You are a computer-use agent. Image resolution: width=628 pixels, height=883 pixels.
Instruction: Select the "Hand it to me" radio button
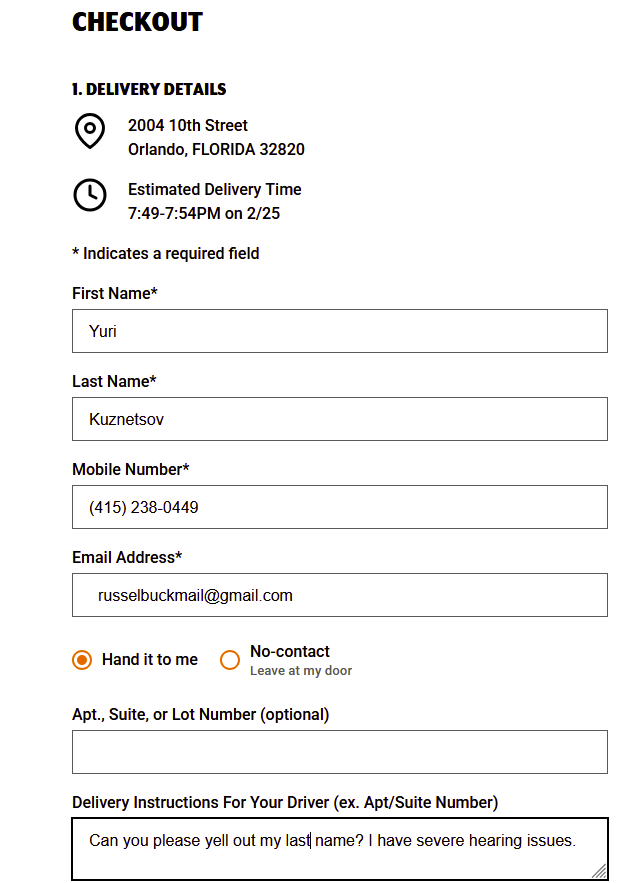click(x=82, y=660)
